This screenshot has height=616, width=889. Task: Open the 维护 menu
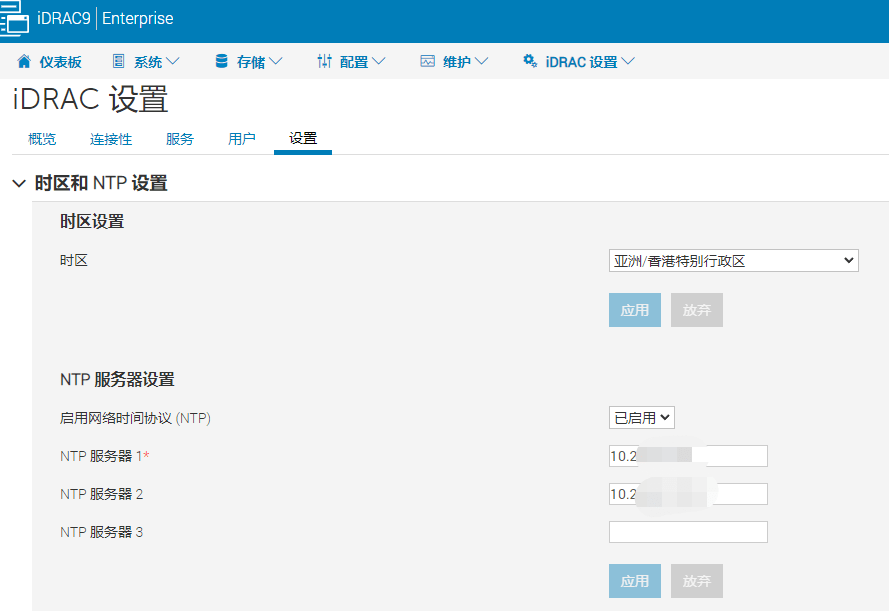point(449,61)
